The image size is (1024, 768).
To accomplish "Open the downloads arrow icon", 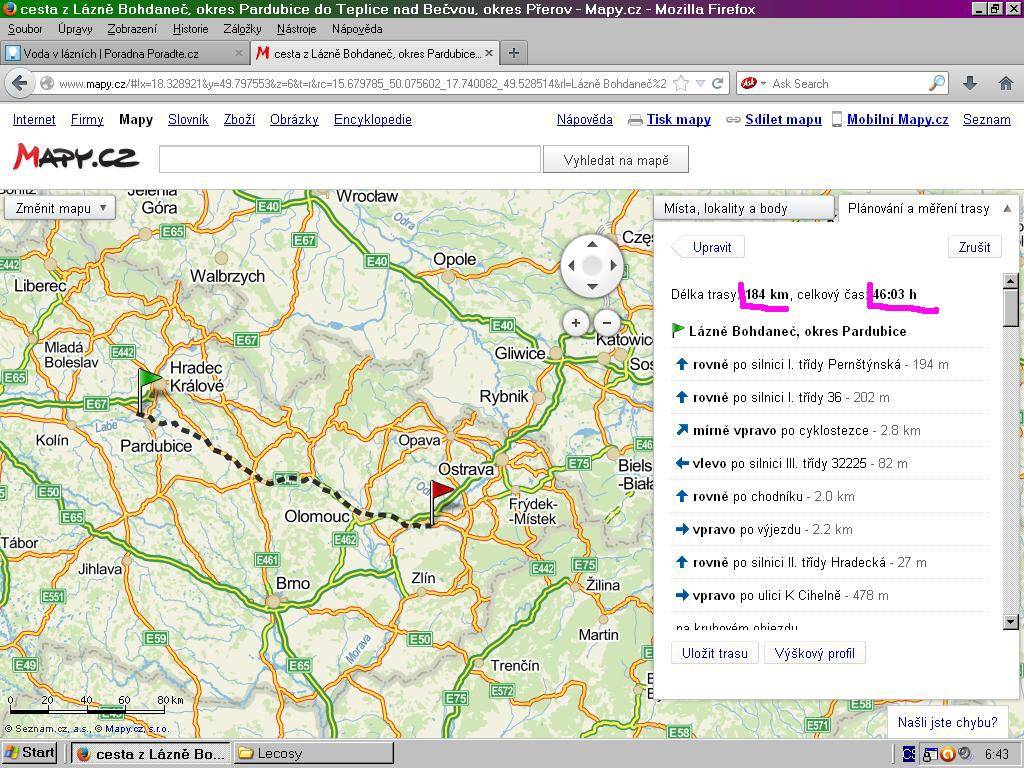I will click(x=970, y=83).
